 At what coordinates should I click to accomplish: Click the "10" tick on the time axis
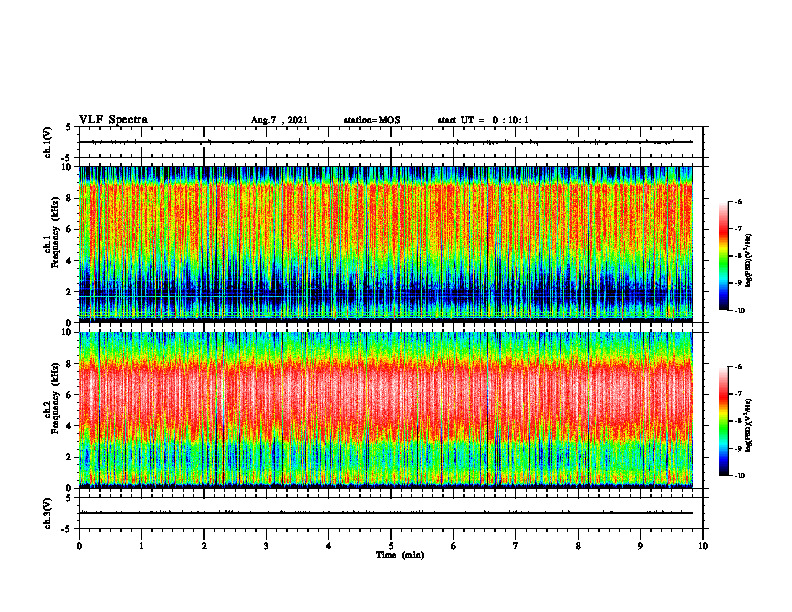coord(703,546)
